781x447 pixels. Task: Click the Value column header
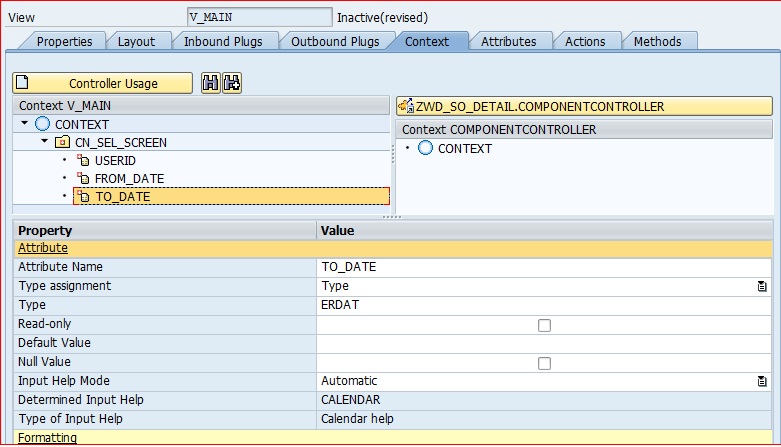(544, 230)
